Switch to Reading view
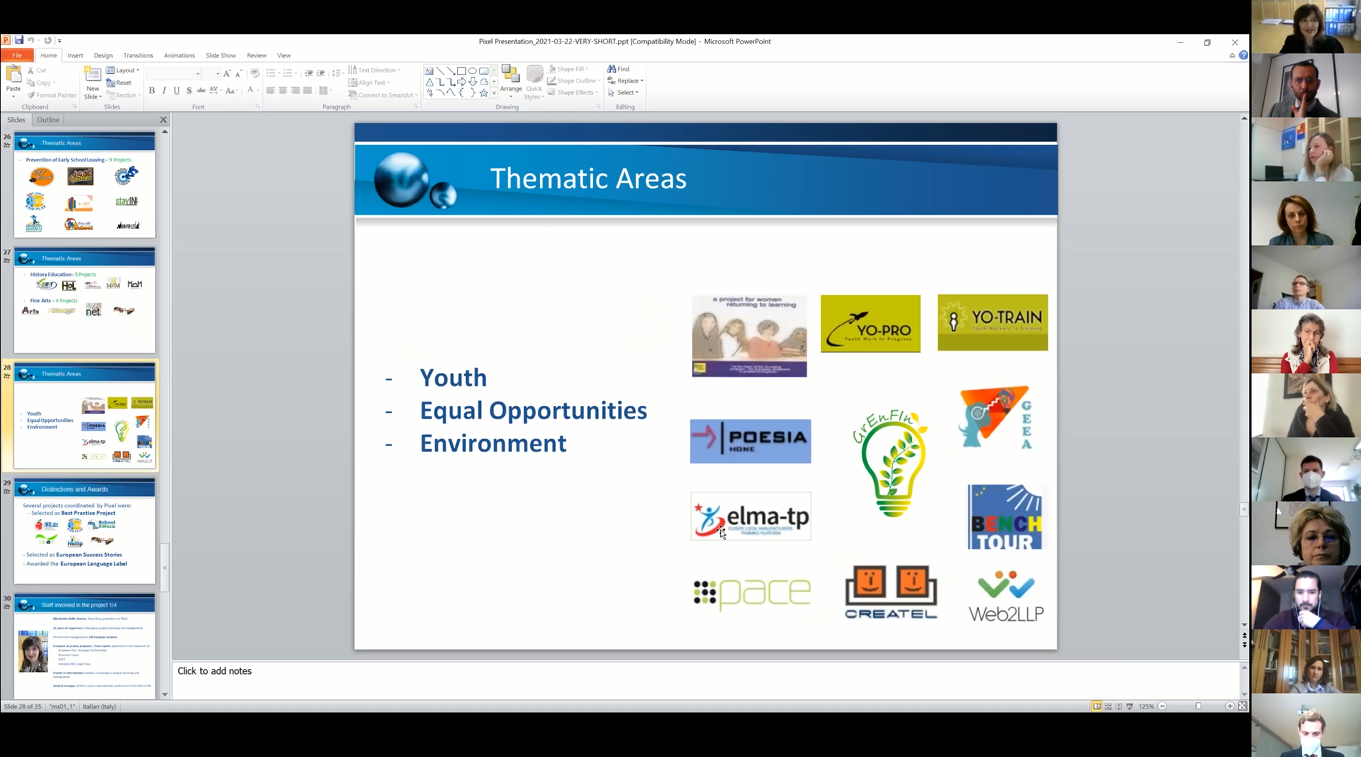The image size is (1363, 757). pos(1119,707)
